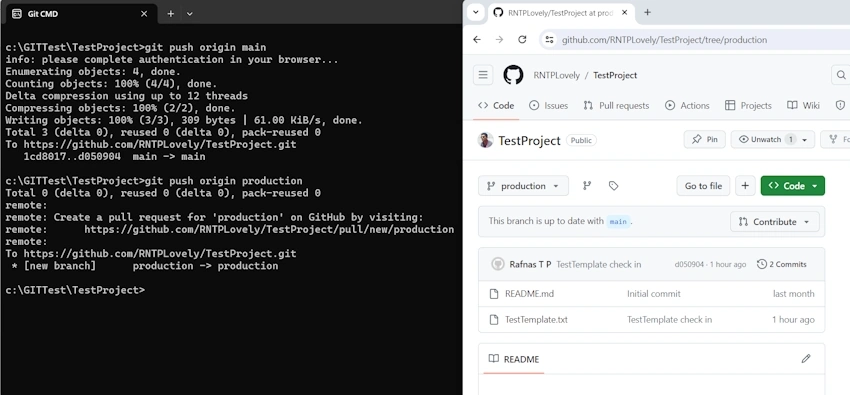Close the Git CMD terminal tab

click(x=144, y=14)
